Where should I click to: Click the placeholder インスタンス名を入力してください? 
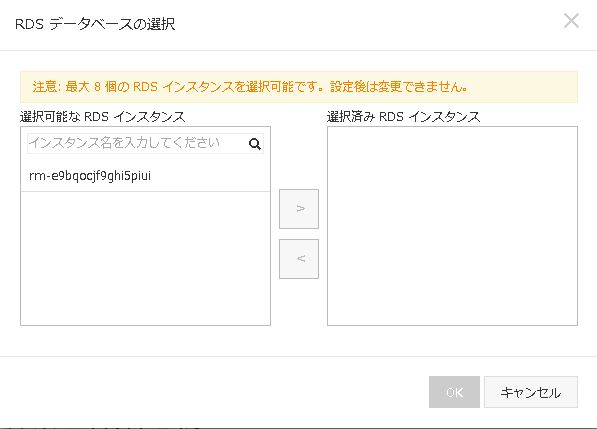coord(124,143)
